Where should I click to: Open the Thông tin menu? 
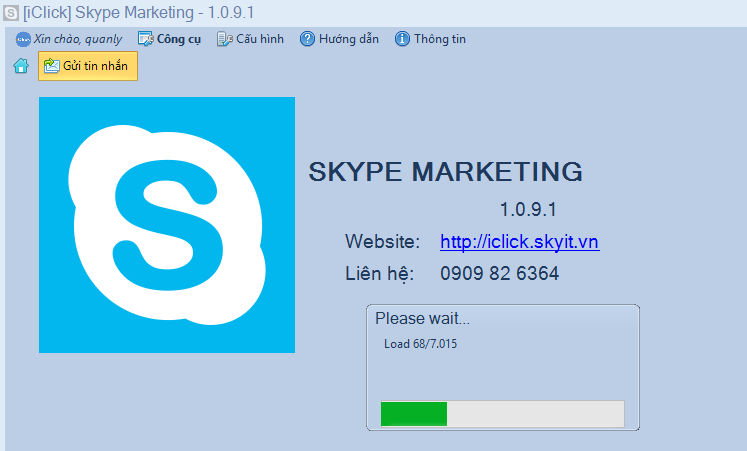(430, 39)
